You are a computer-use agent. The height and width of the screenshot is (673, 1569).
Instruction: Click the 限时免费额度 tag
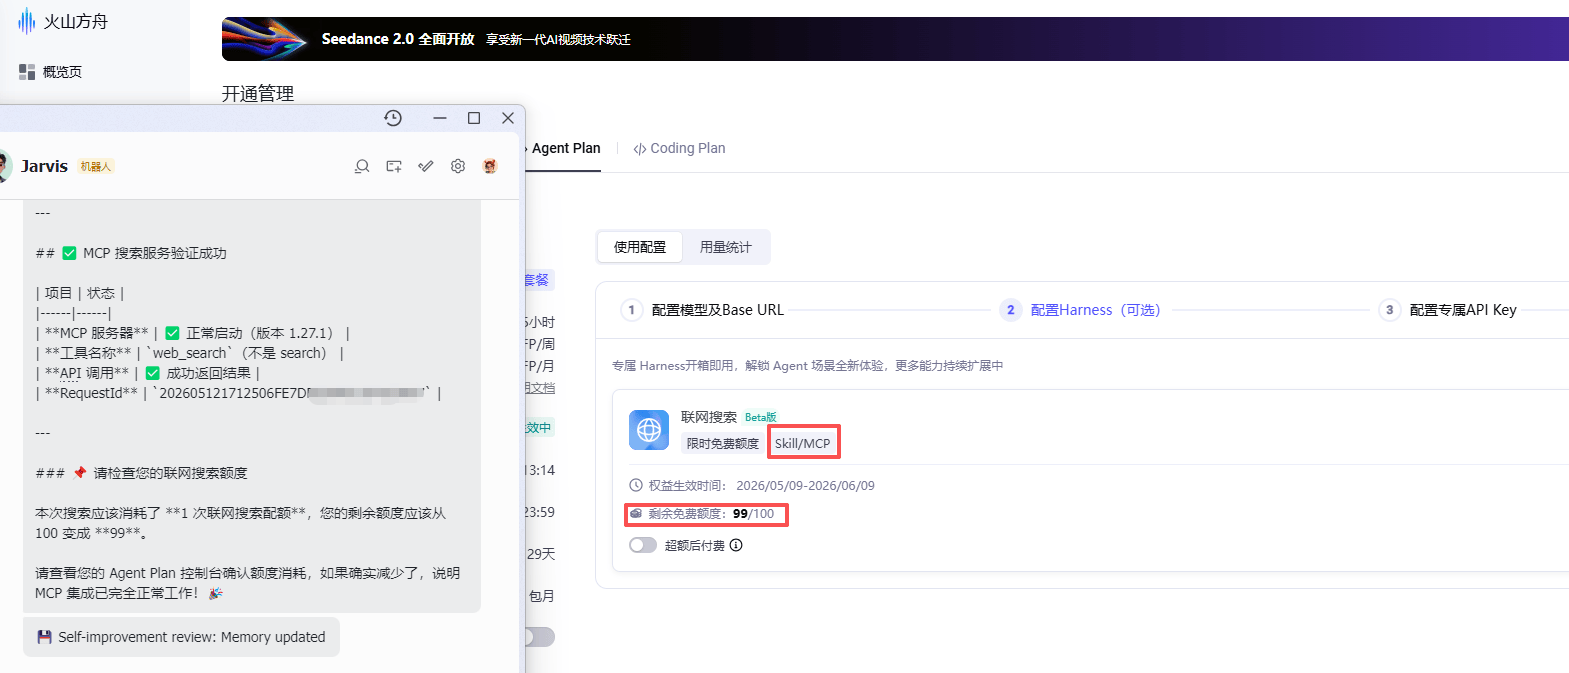coord(723,443)
